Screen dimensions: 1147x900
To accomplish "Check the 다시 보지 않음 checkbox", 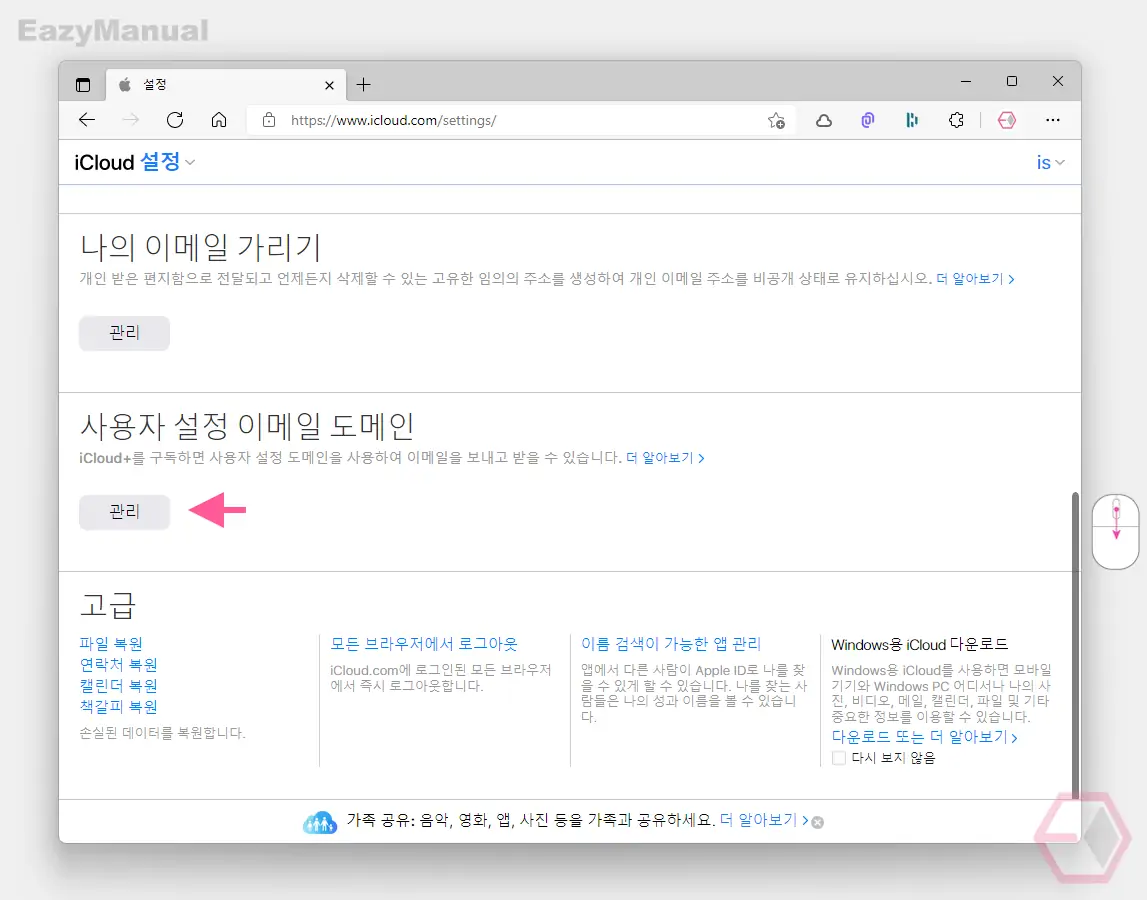I will point(839,758).
